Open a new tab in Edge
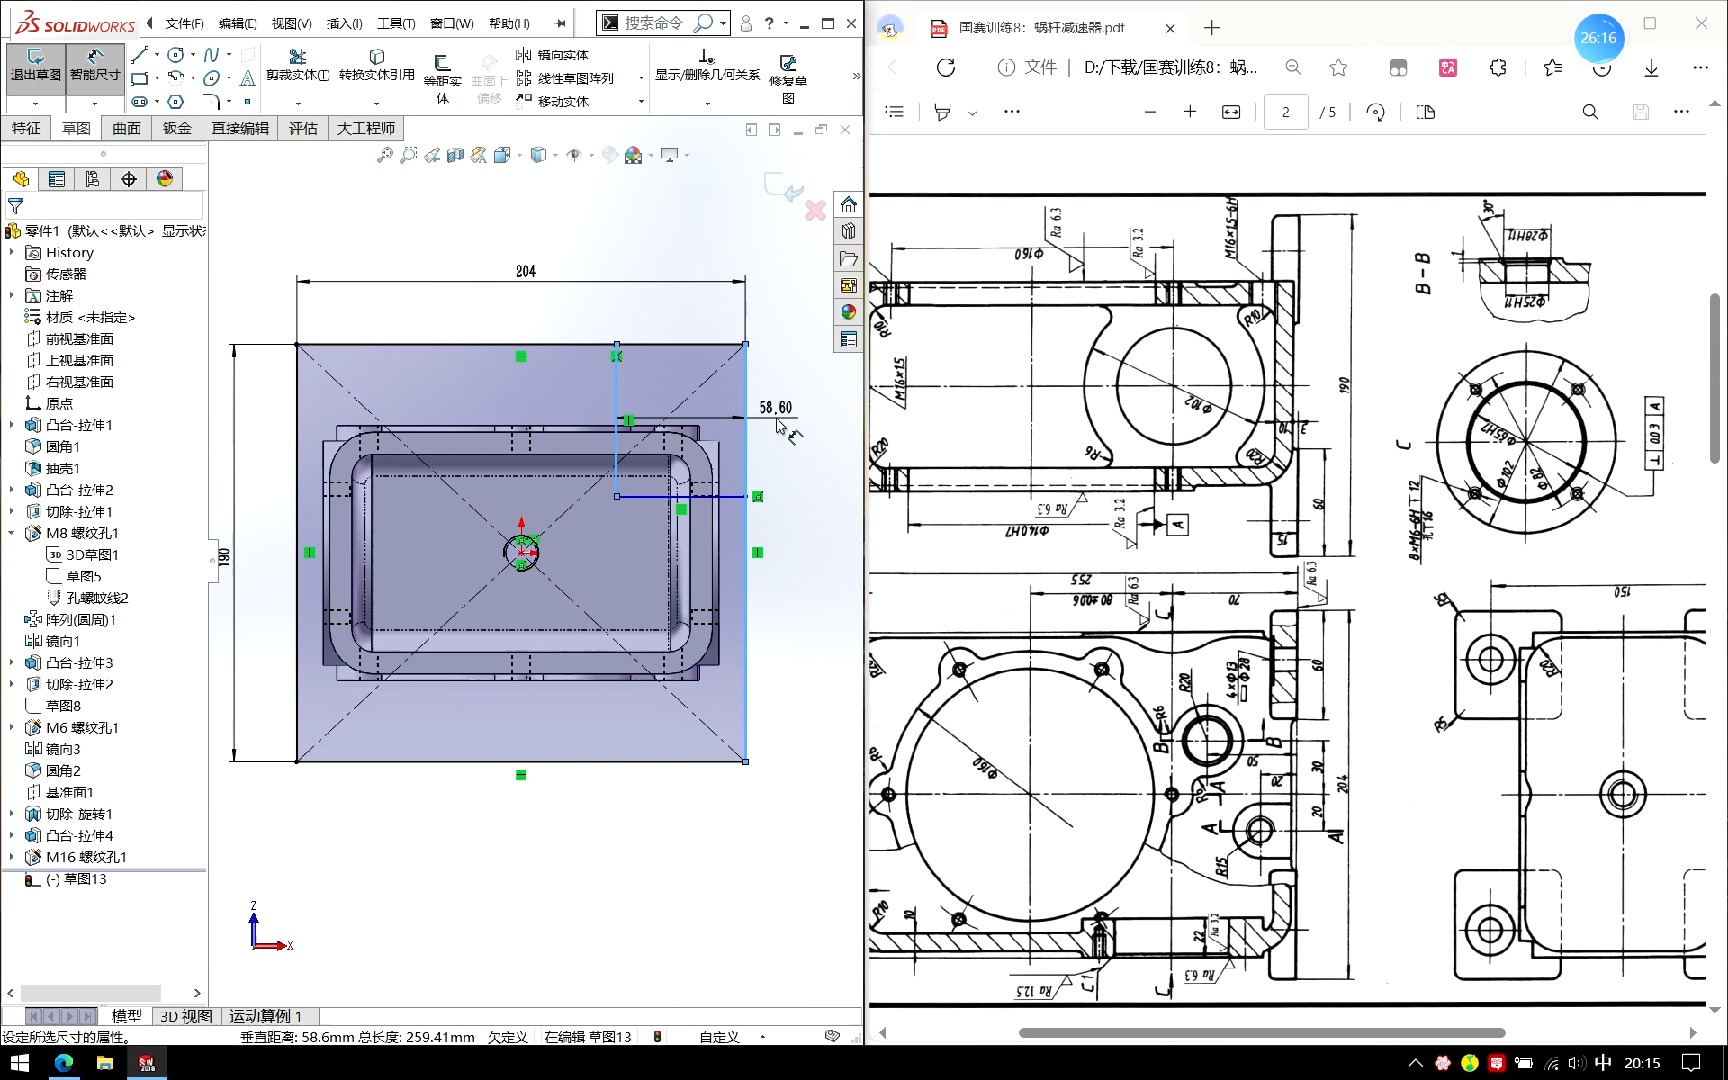The image size is (1728, 1080). tap(1212, 28)
